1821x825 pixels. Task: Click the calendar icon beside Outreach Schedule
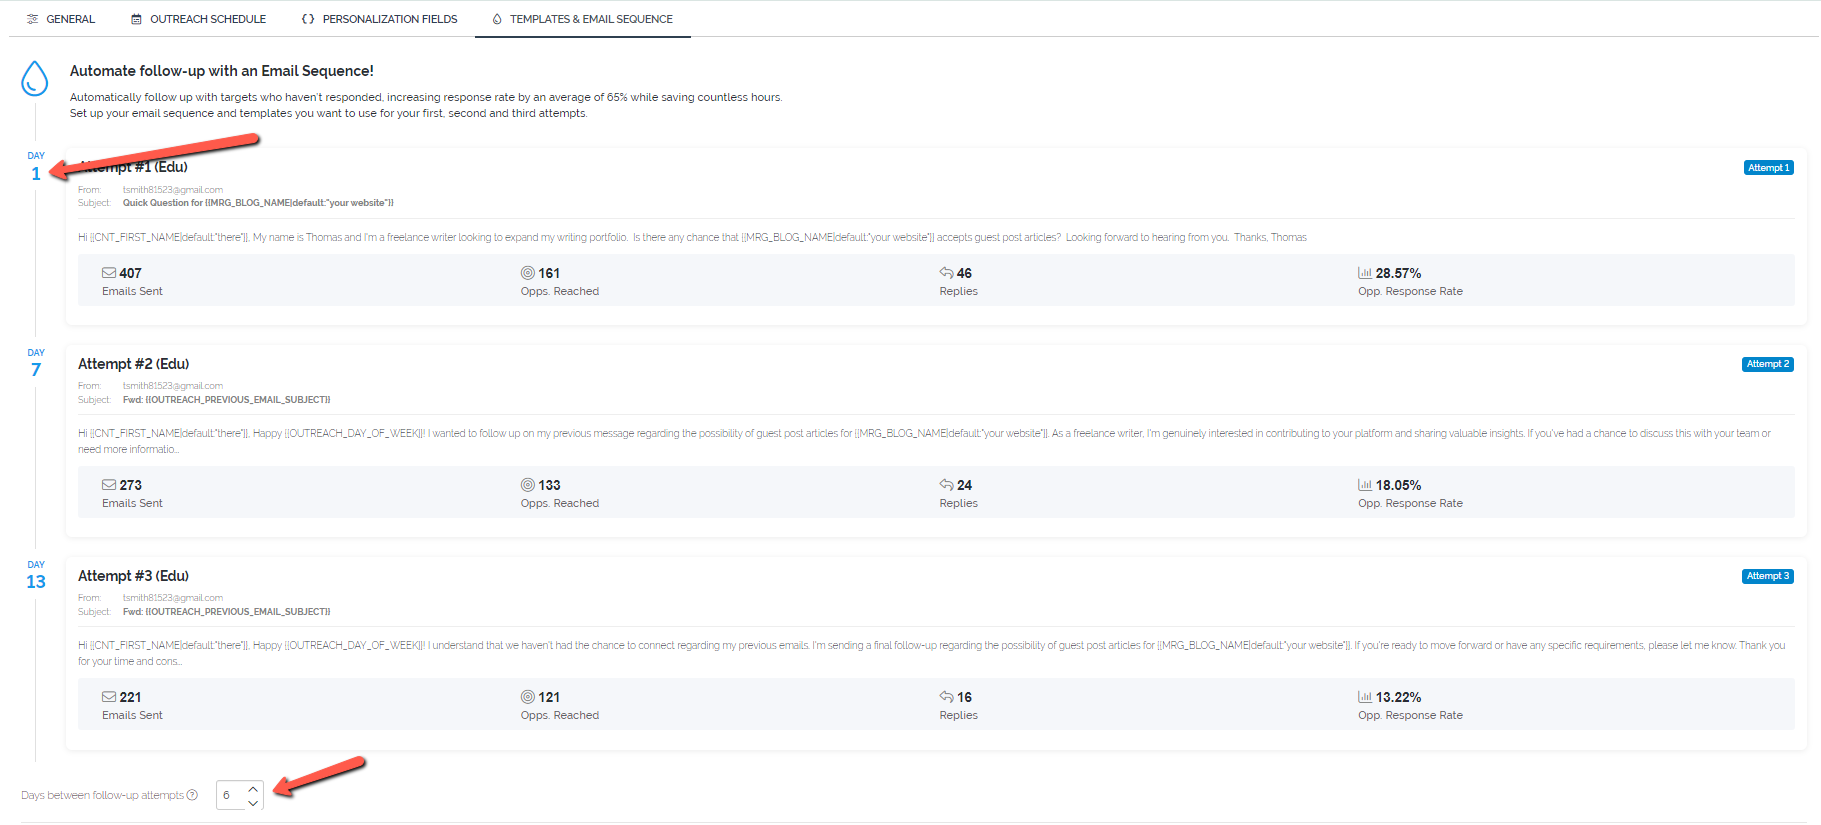coord(137,19)
